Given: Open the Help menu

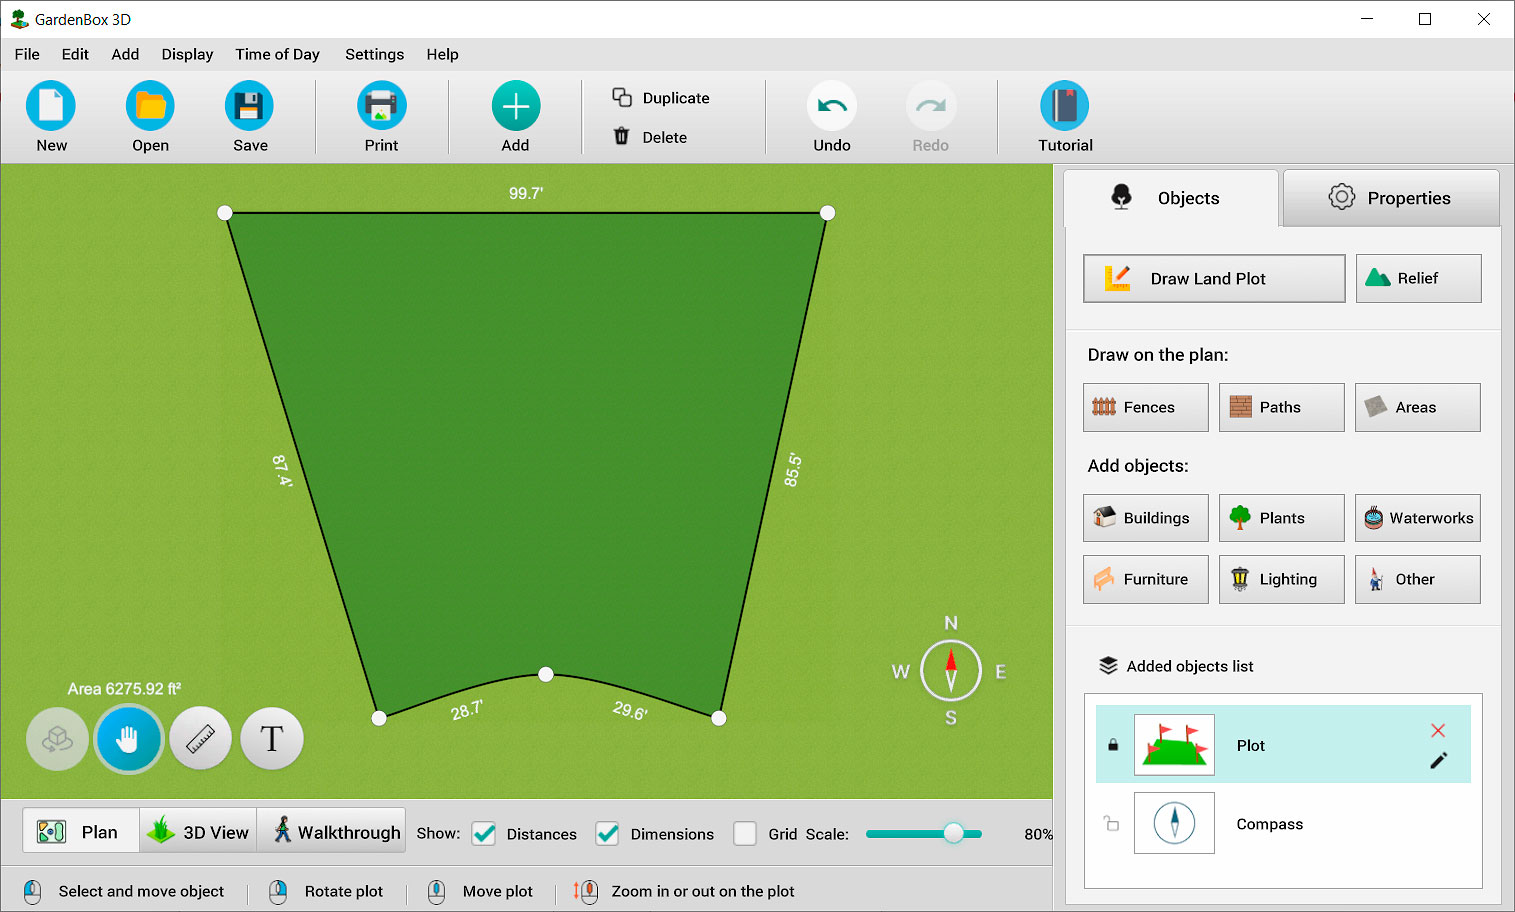Looking at the screenshot, I should tap(442, 54).
